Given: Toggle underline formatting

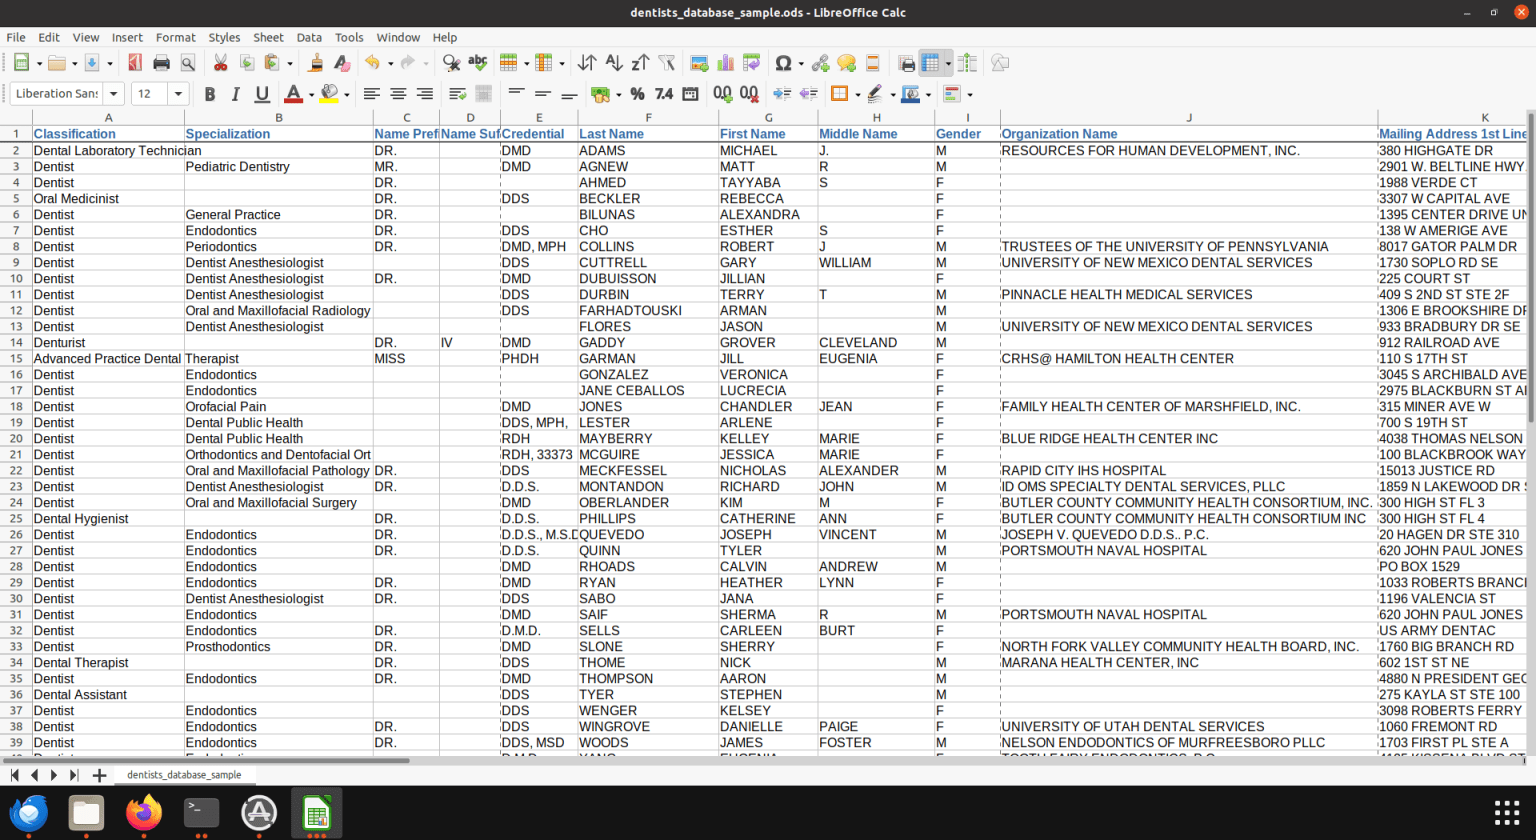Looking at the screenshot, I should coord(260,94).
